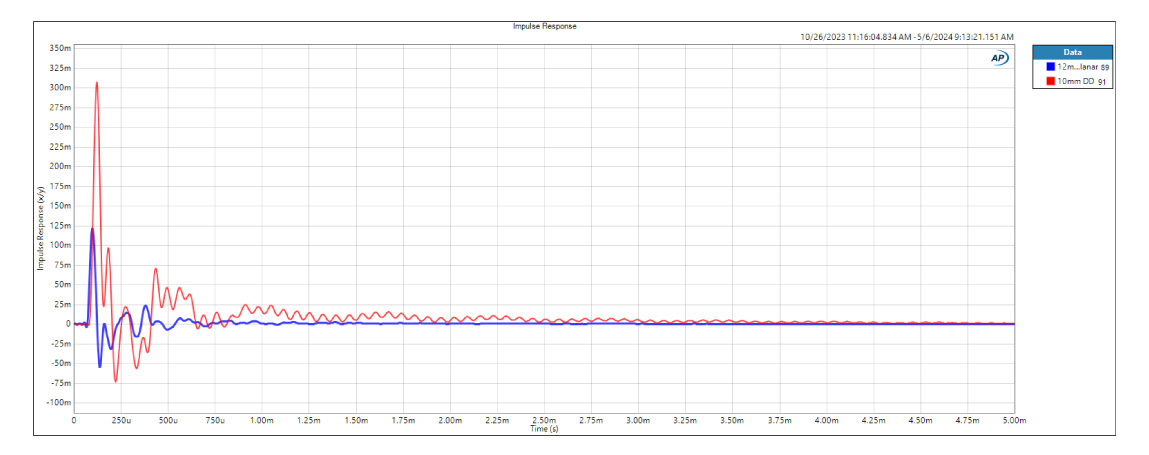Click the red trace's lowest dip near -75m
Image resolution: width=1149 pixels, height=455 pixels.
(x=116, y=381)
